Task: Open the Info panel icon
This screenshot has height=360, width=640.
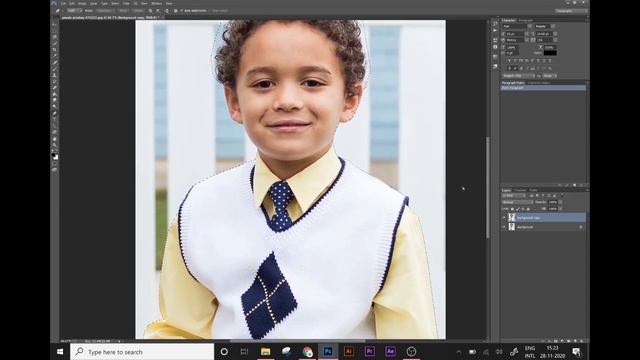Action: (495, 47)
